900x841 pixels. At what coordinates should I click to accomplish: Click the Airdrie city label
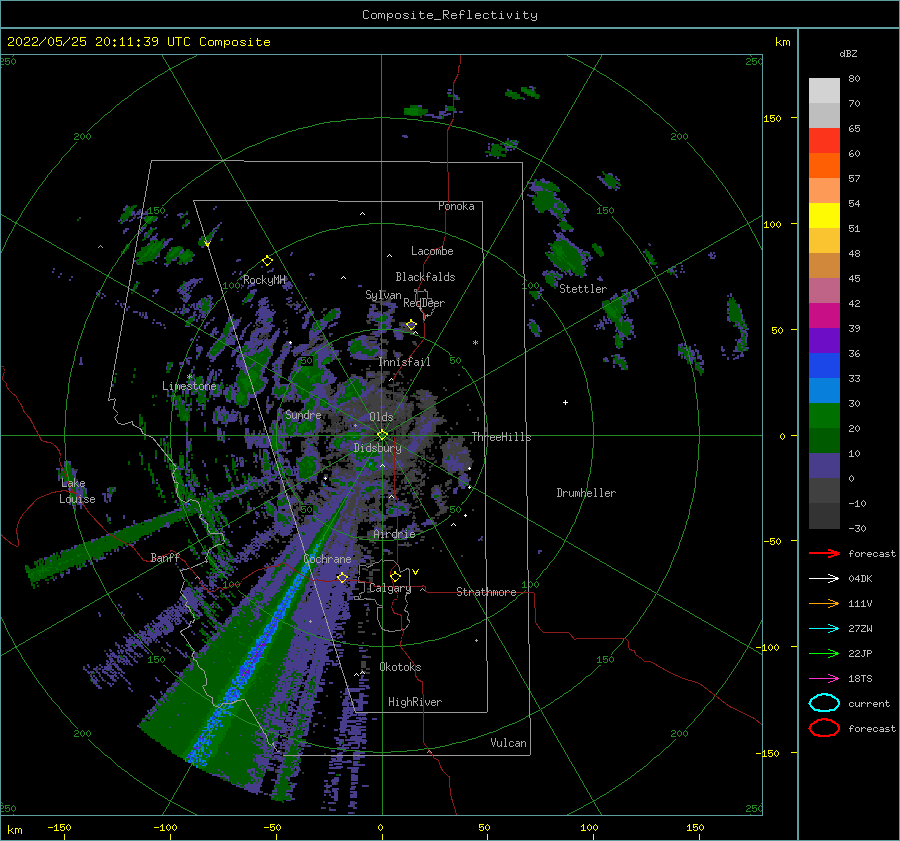[394, 534]
